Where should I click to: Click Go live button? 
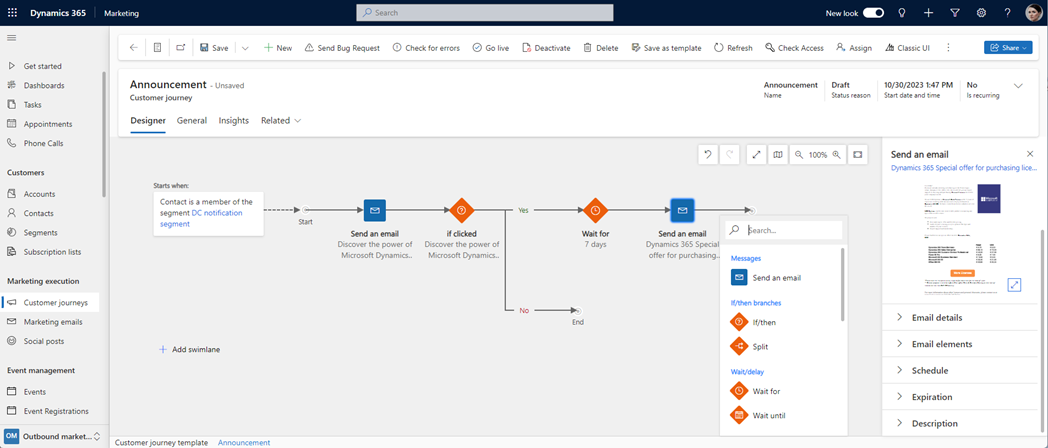point(491,48)
